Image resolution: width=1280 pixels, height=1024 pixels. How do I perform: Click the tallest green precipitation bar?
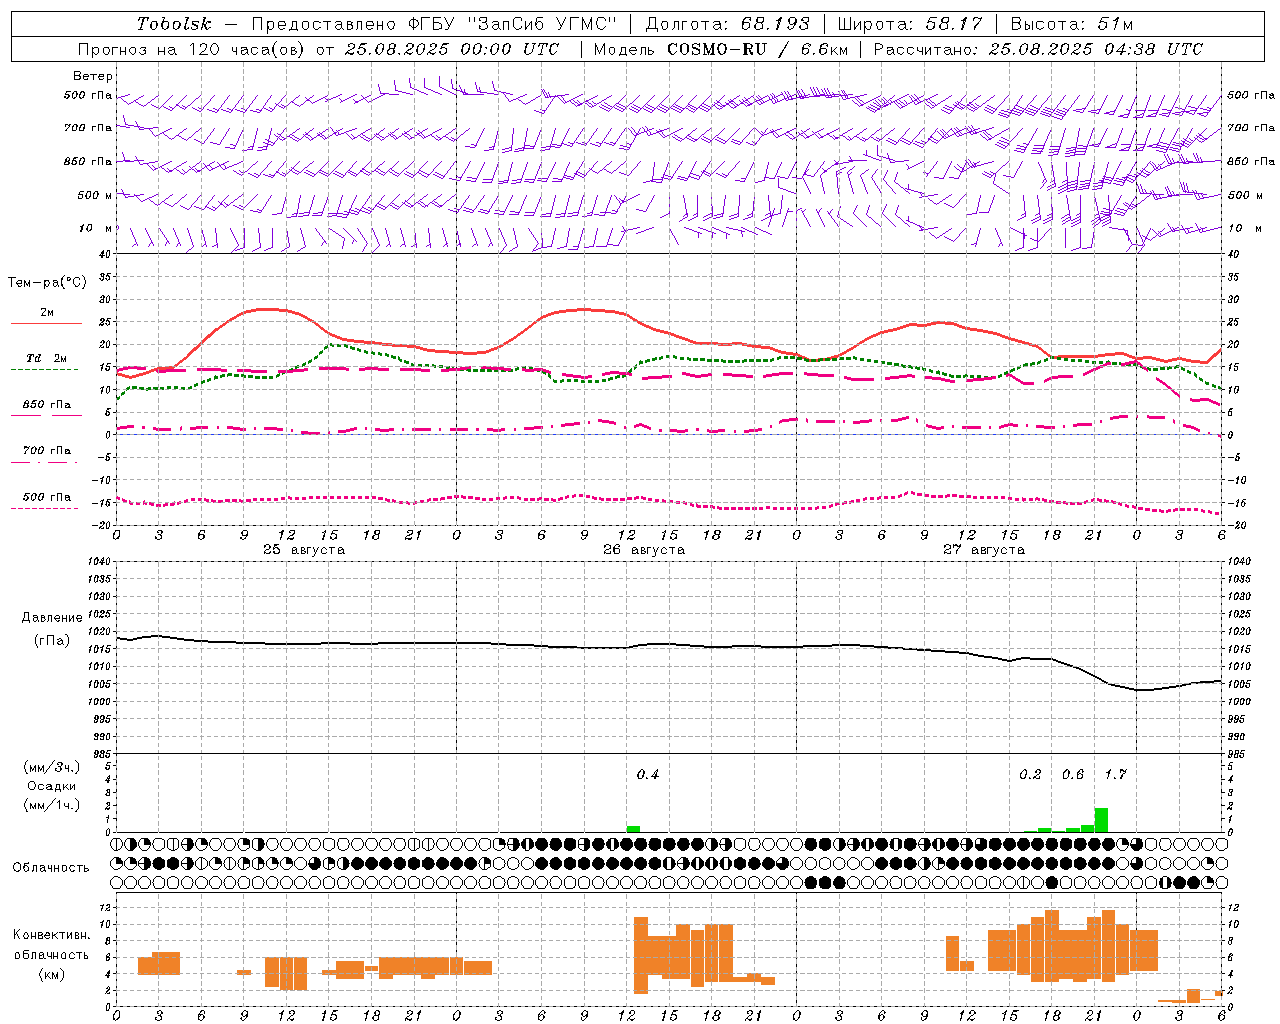tap(1101, 820)
